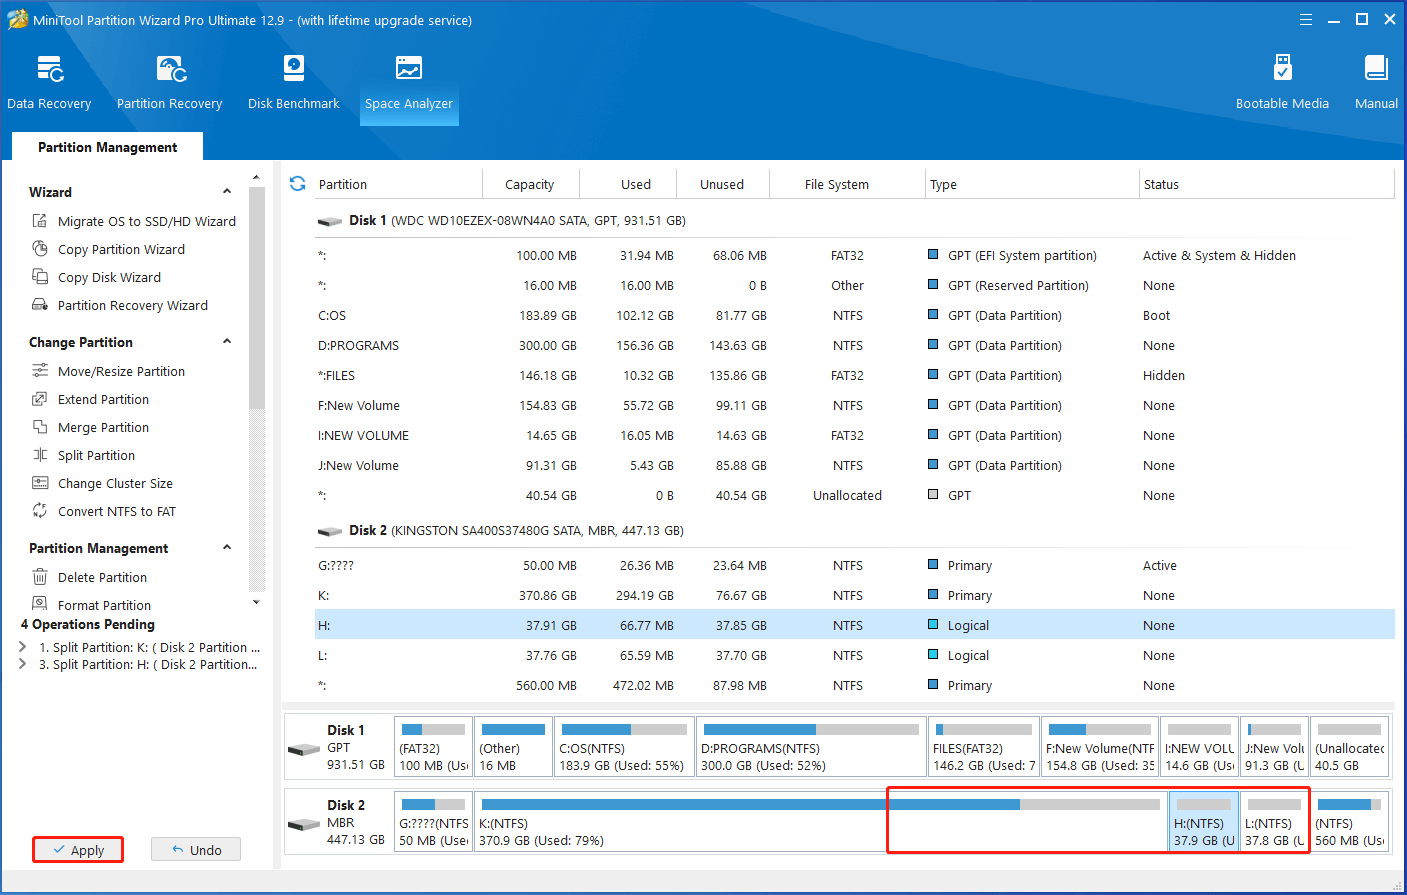Create Bootable Media
Viewport: 1407px width, 895px height.
(x=1282, y=83)
